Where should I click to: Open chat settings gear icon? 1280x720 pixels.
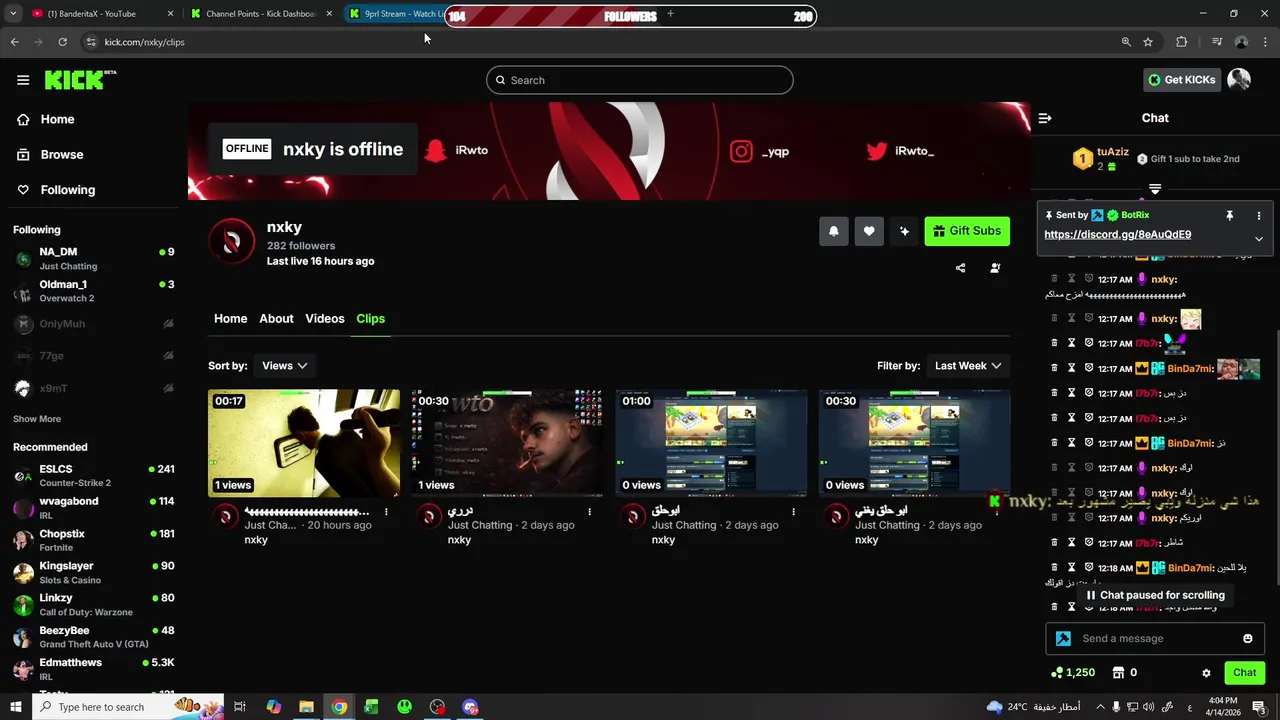click(x=1206, y=673)
